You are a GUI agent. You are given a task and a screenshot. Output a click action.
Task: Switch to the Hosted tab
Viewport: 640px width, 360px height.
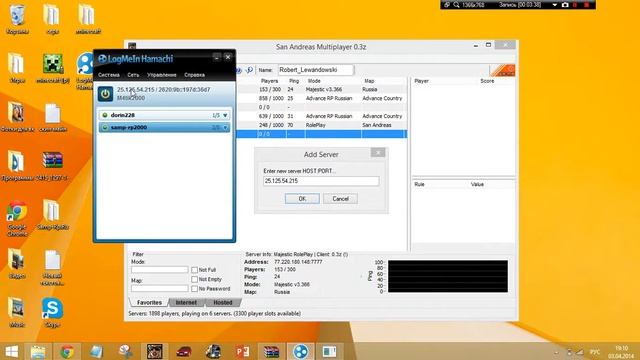(223, 302)
